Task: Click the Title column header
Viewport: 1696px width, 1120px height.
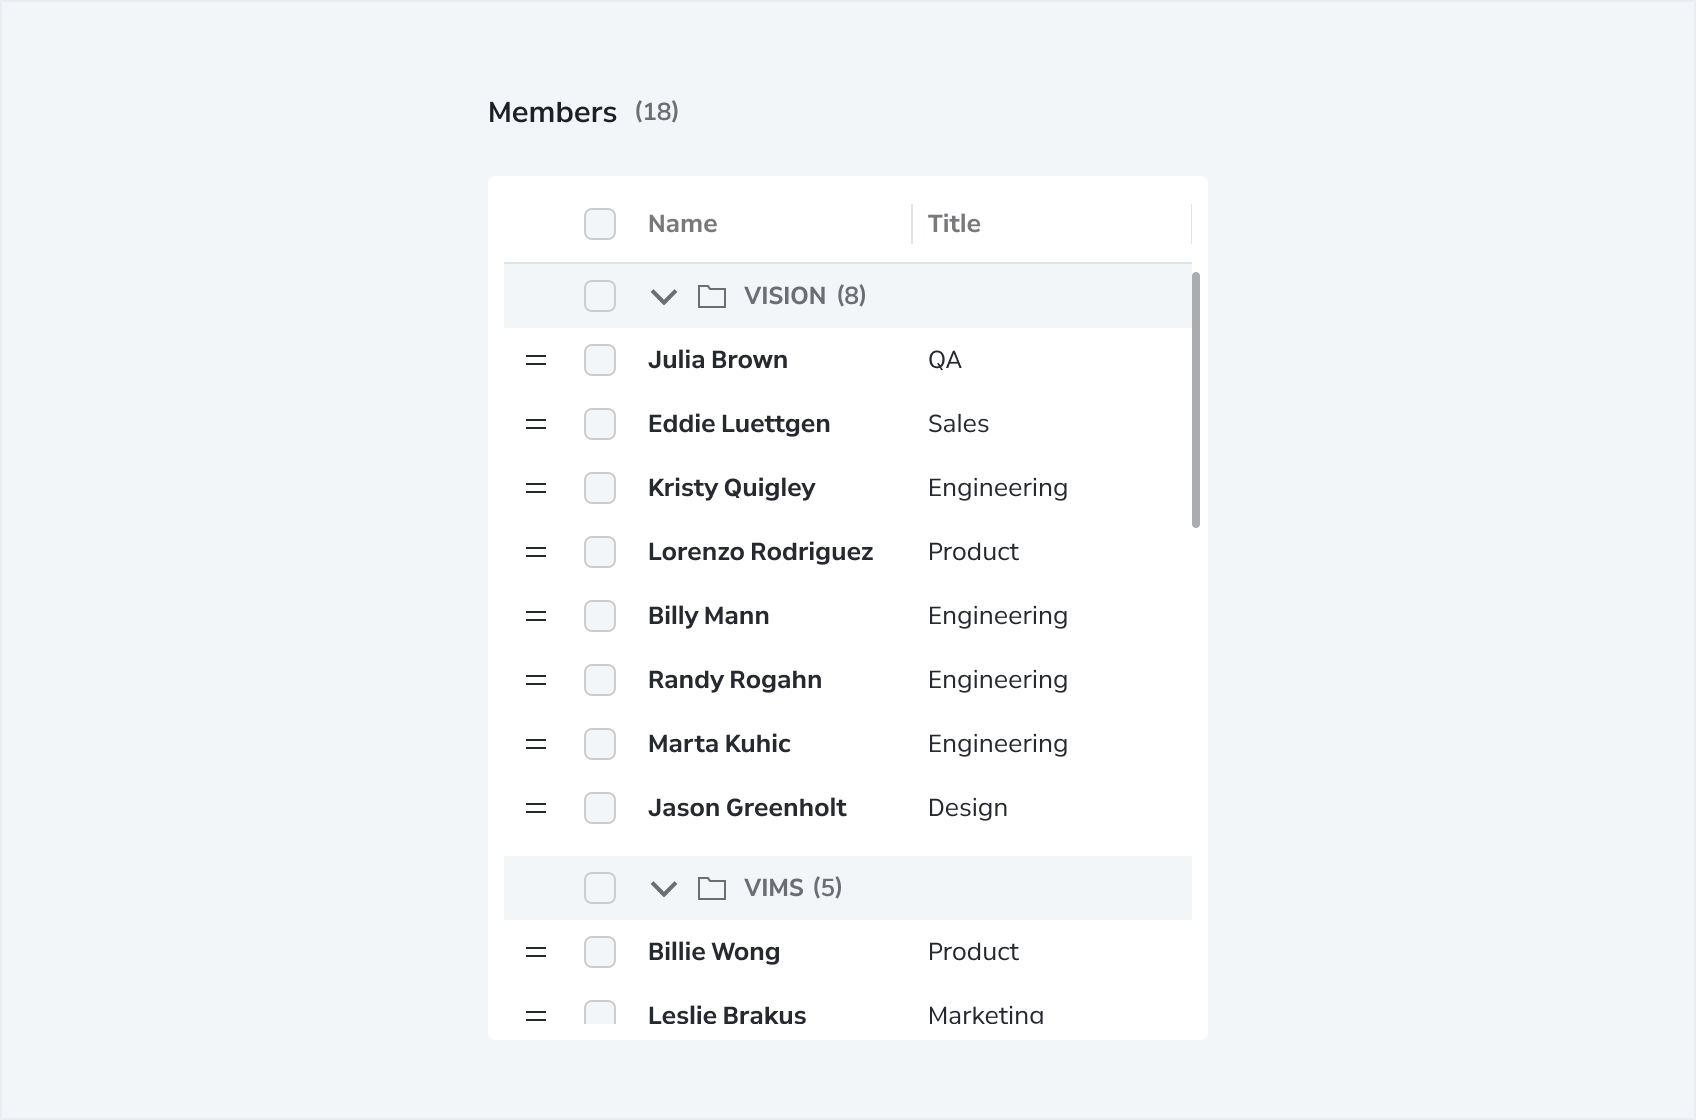Action: [x=954, y=224]
